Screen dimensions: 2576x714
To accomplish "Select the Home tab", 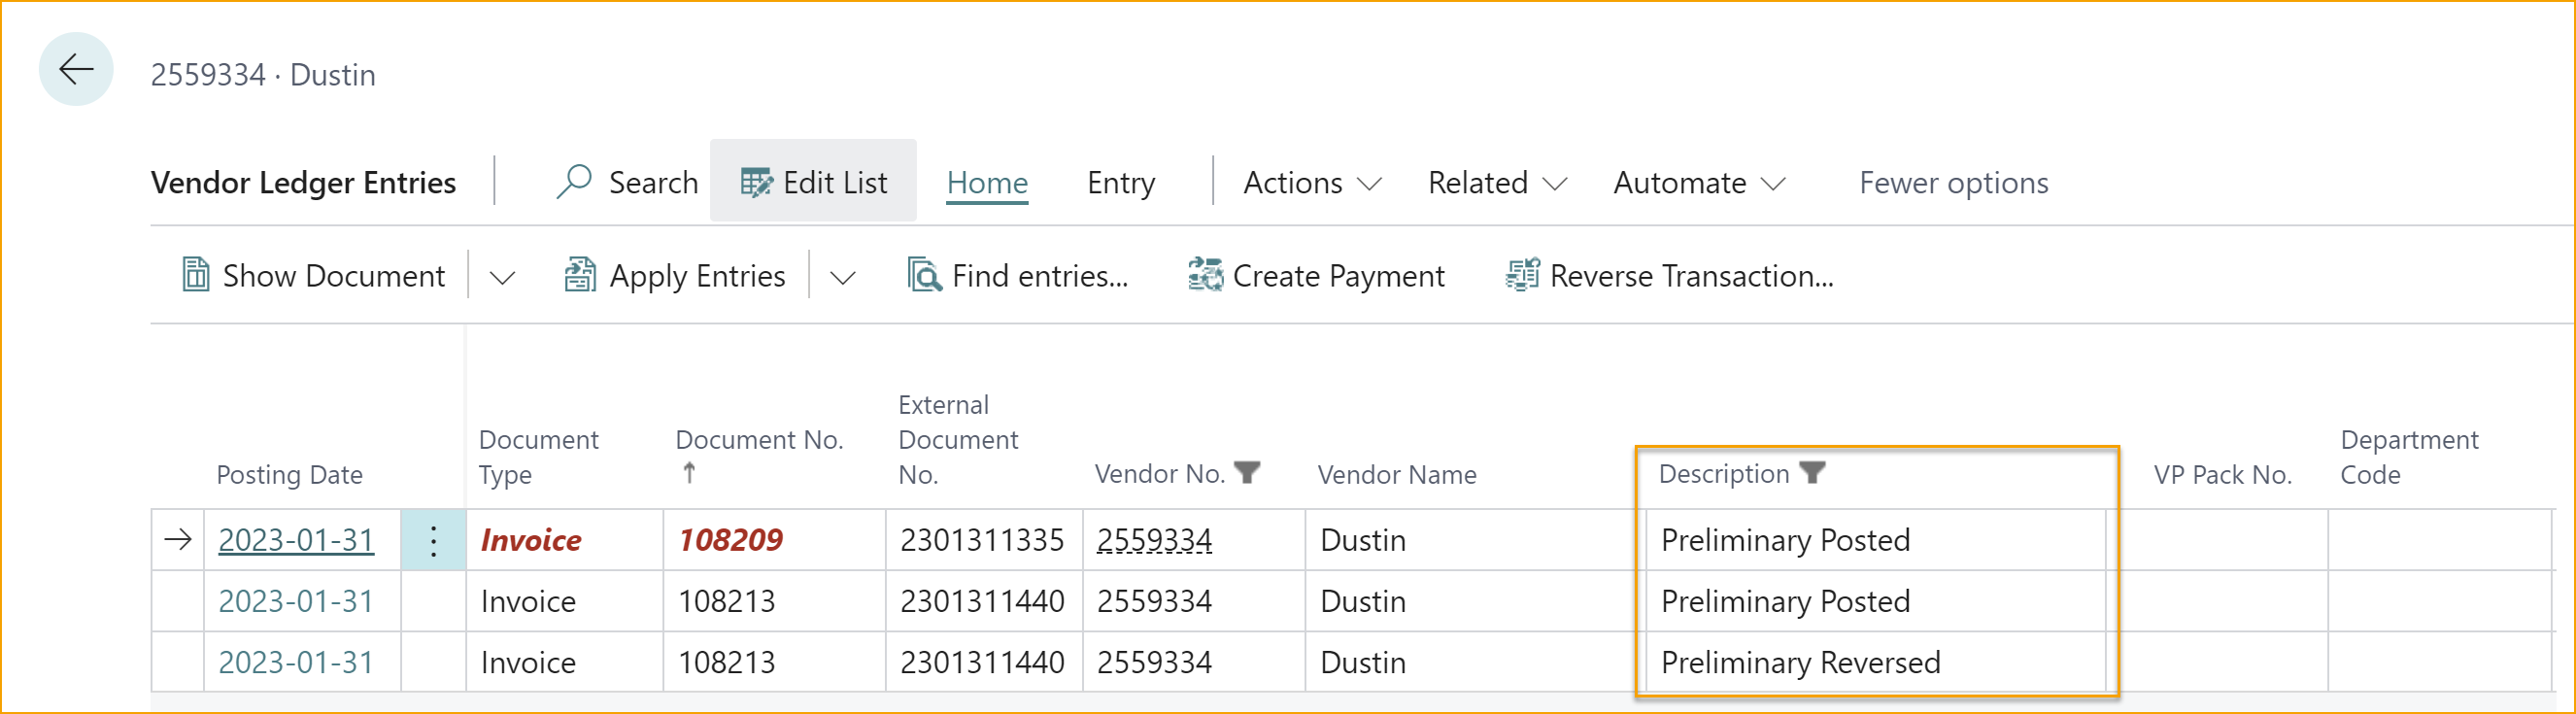I will click(987, 183).
